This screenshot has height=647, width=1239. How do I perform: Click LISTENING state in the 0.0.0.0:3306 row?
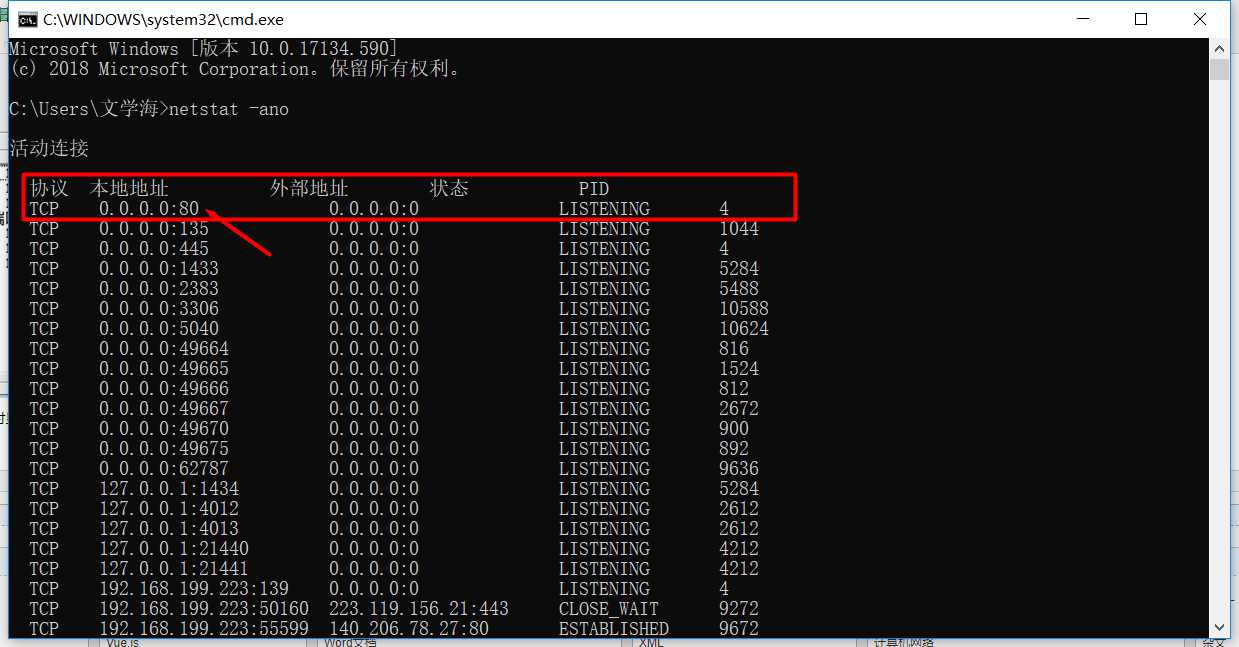(604, 309)
